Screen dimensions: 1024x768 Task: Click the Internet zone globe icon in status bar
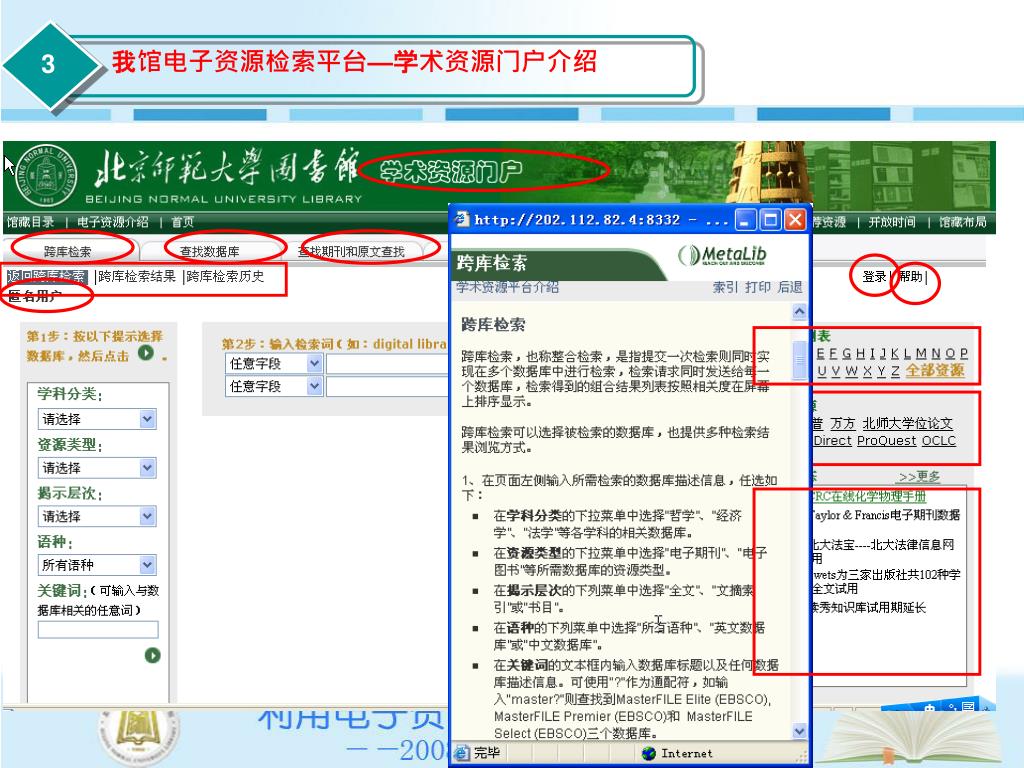pyautogui.click(x=649, y=754)
